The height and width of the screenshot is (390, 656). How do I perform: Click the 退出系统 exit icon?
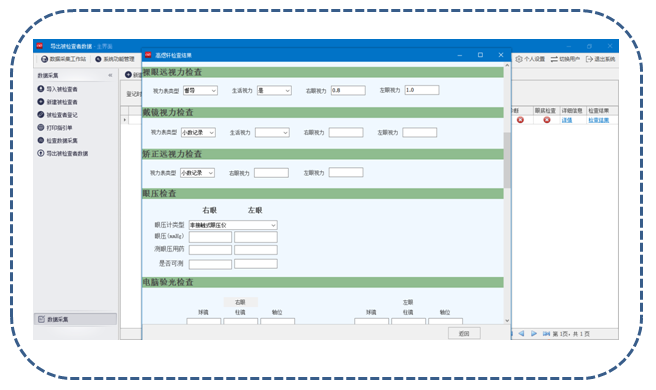589,59
